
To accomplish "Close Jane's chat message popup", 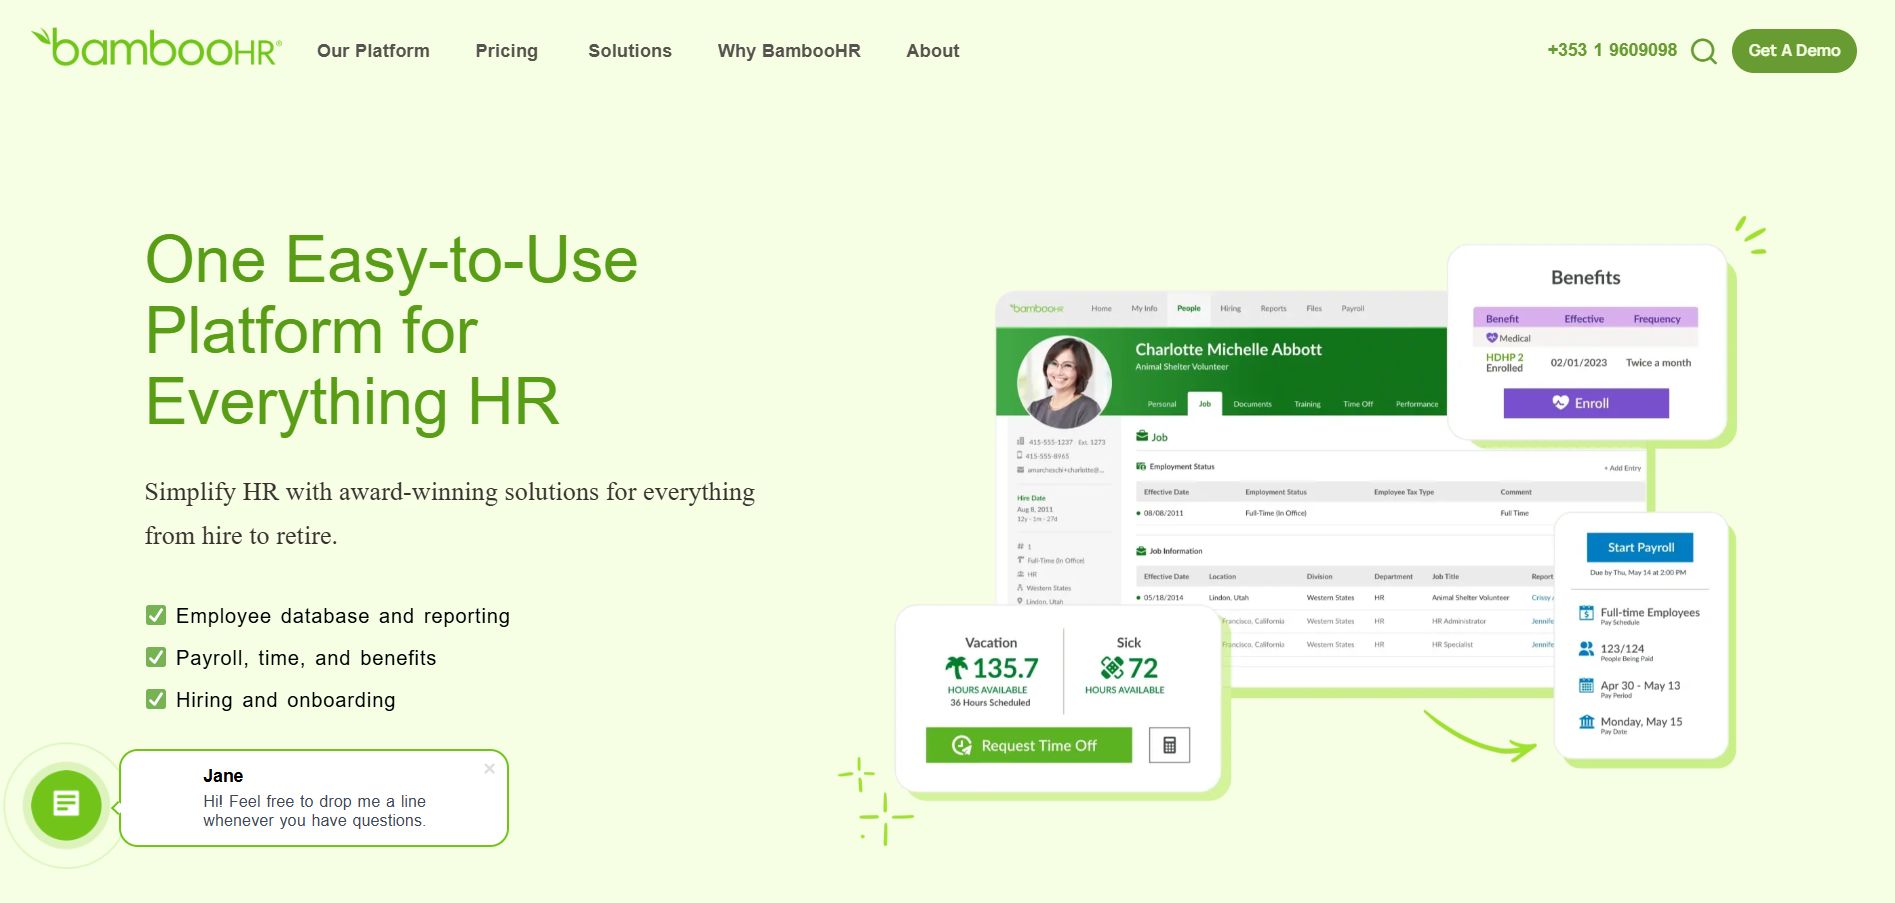I will pos(489,769).
